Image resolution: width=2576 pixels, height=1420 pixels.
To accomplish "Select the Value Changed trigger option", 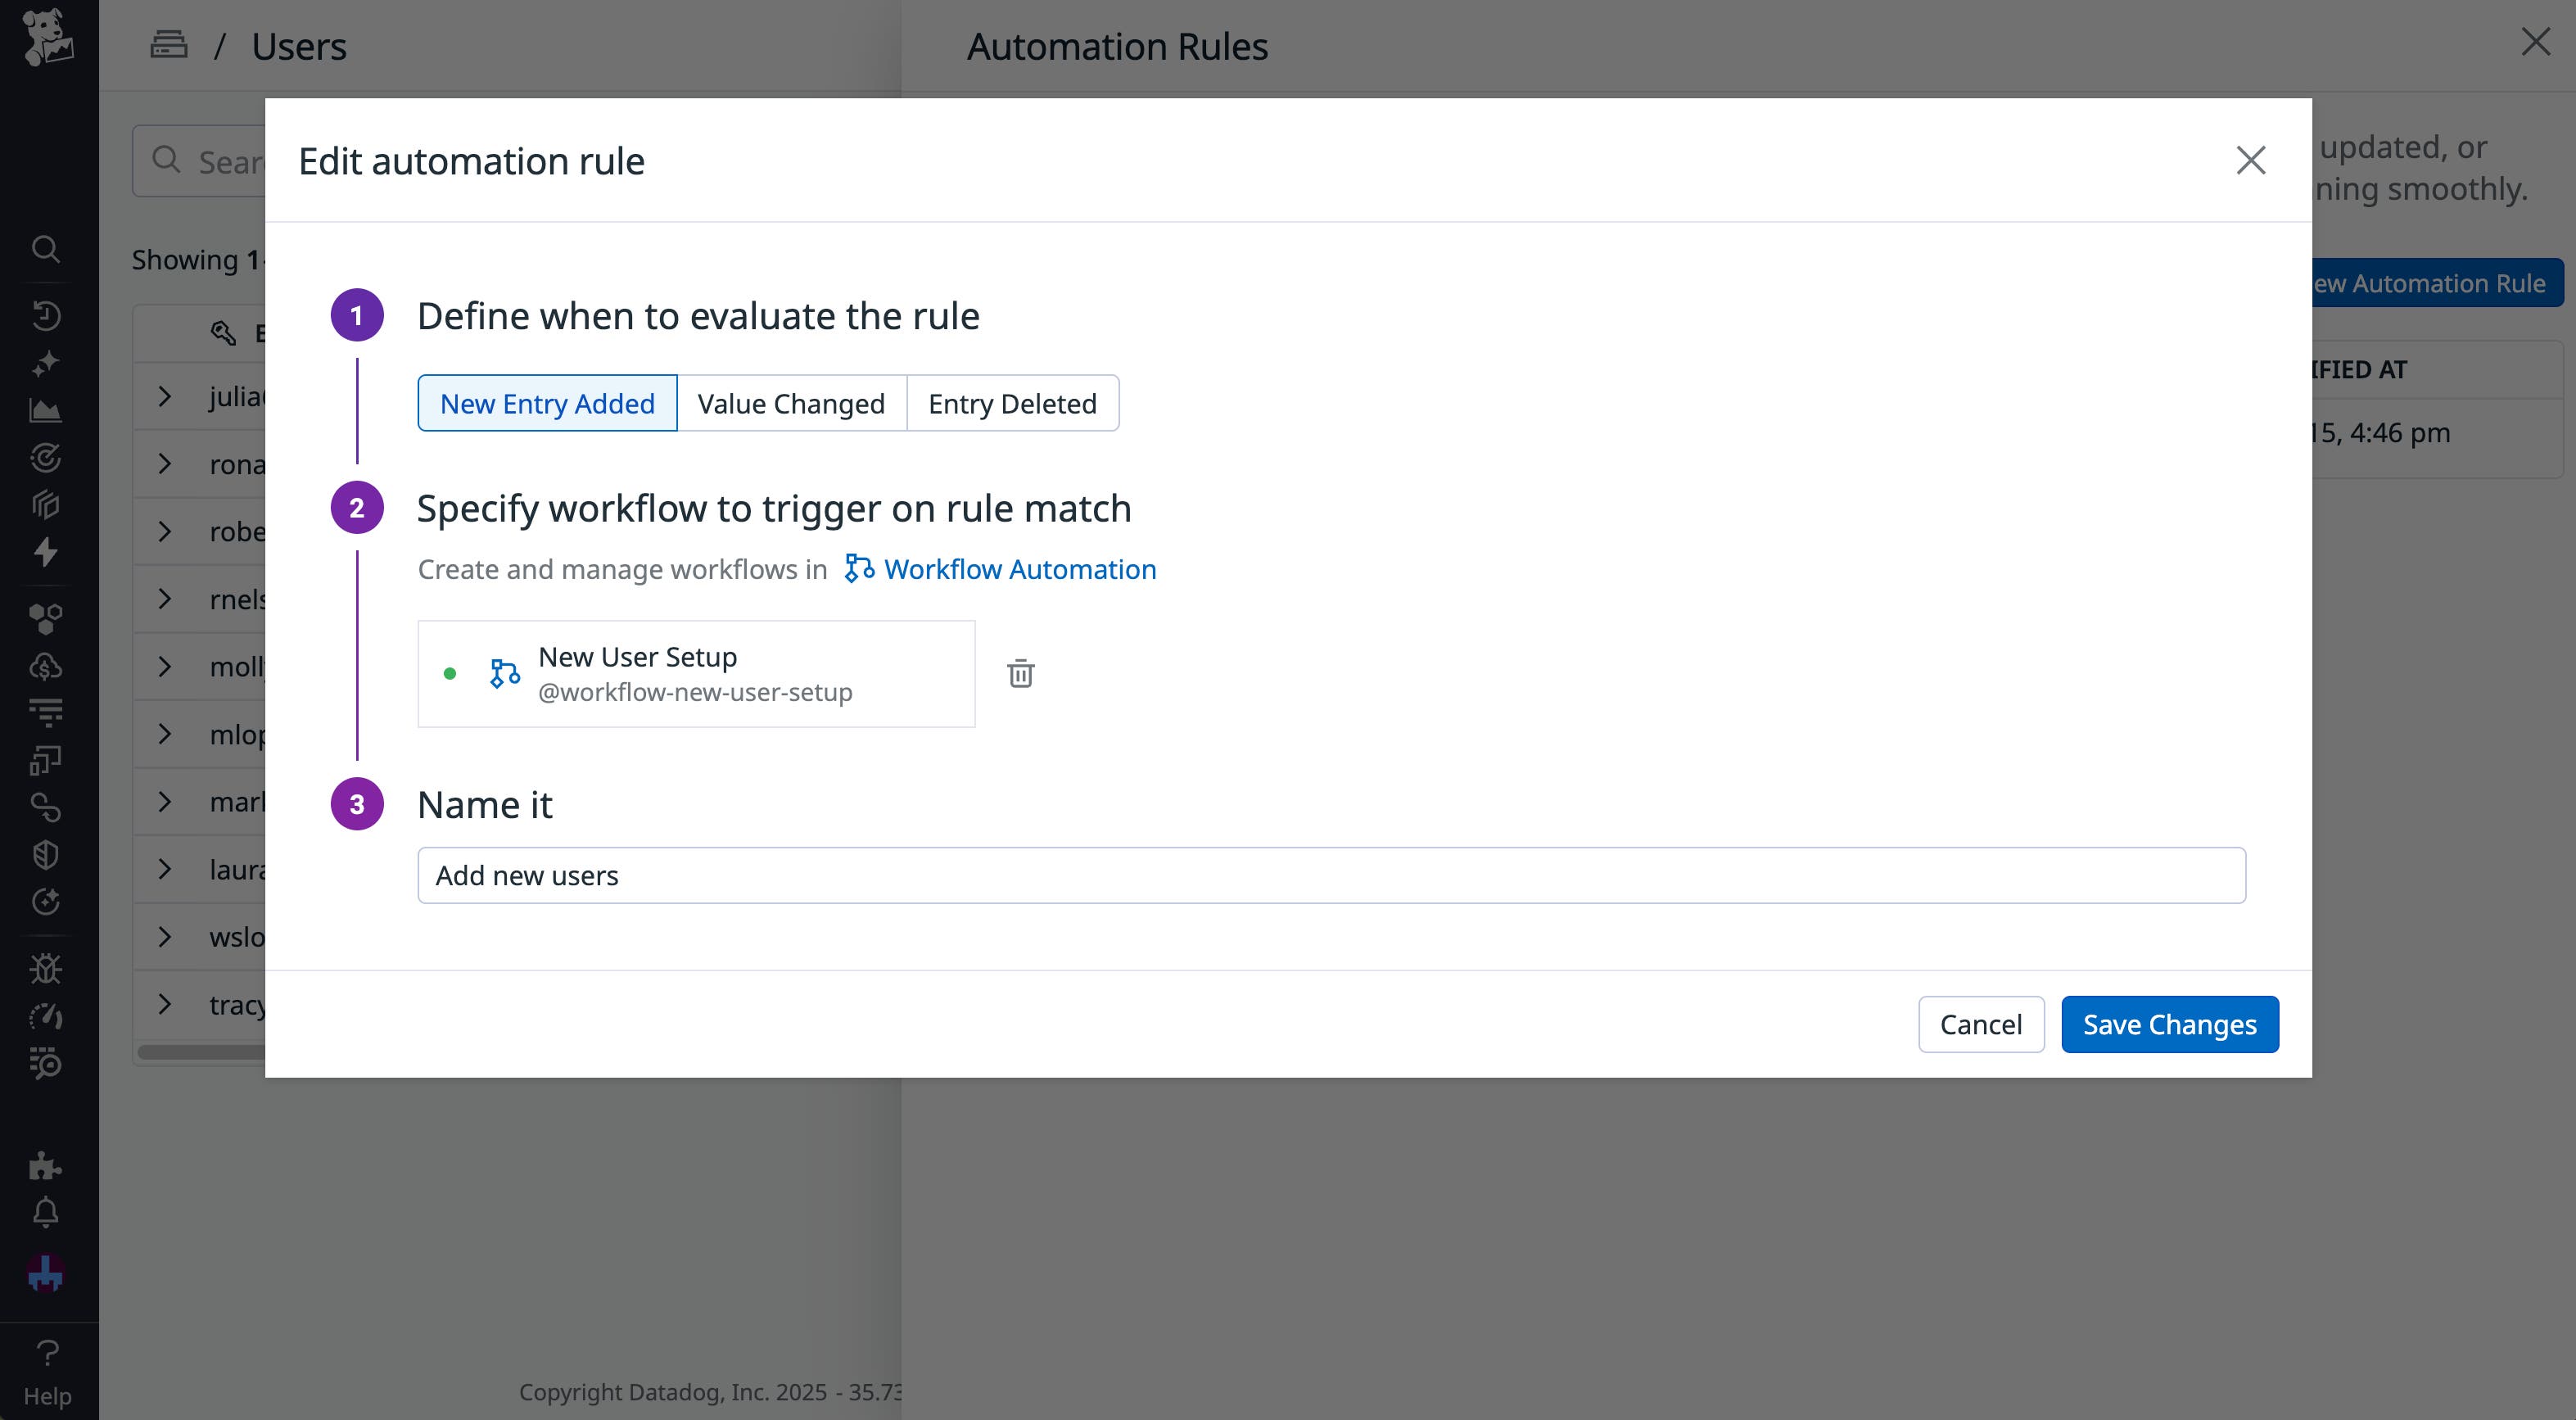I will (791, 403).
